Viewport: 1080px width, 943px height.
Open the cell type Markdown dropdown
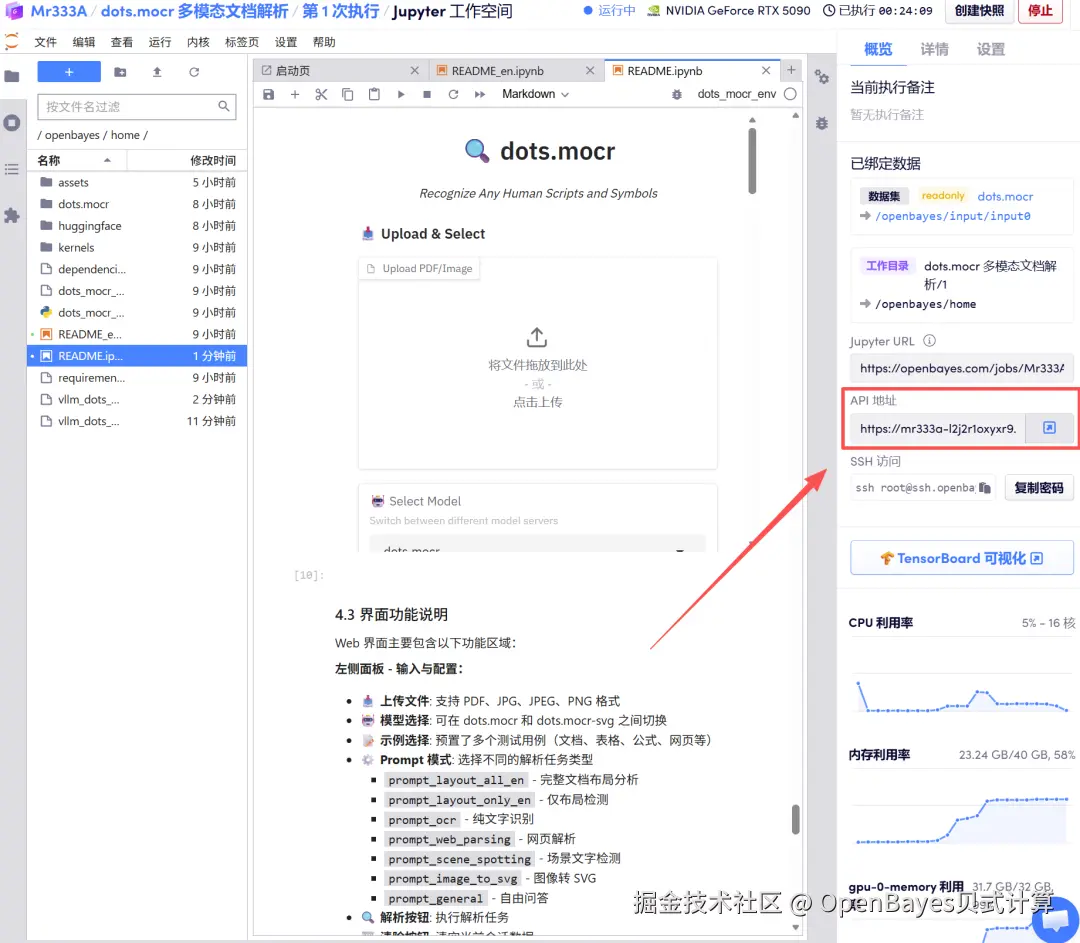tap(535, 94)
